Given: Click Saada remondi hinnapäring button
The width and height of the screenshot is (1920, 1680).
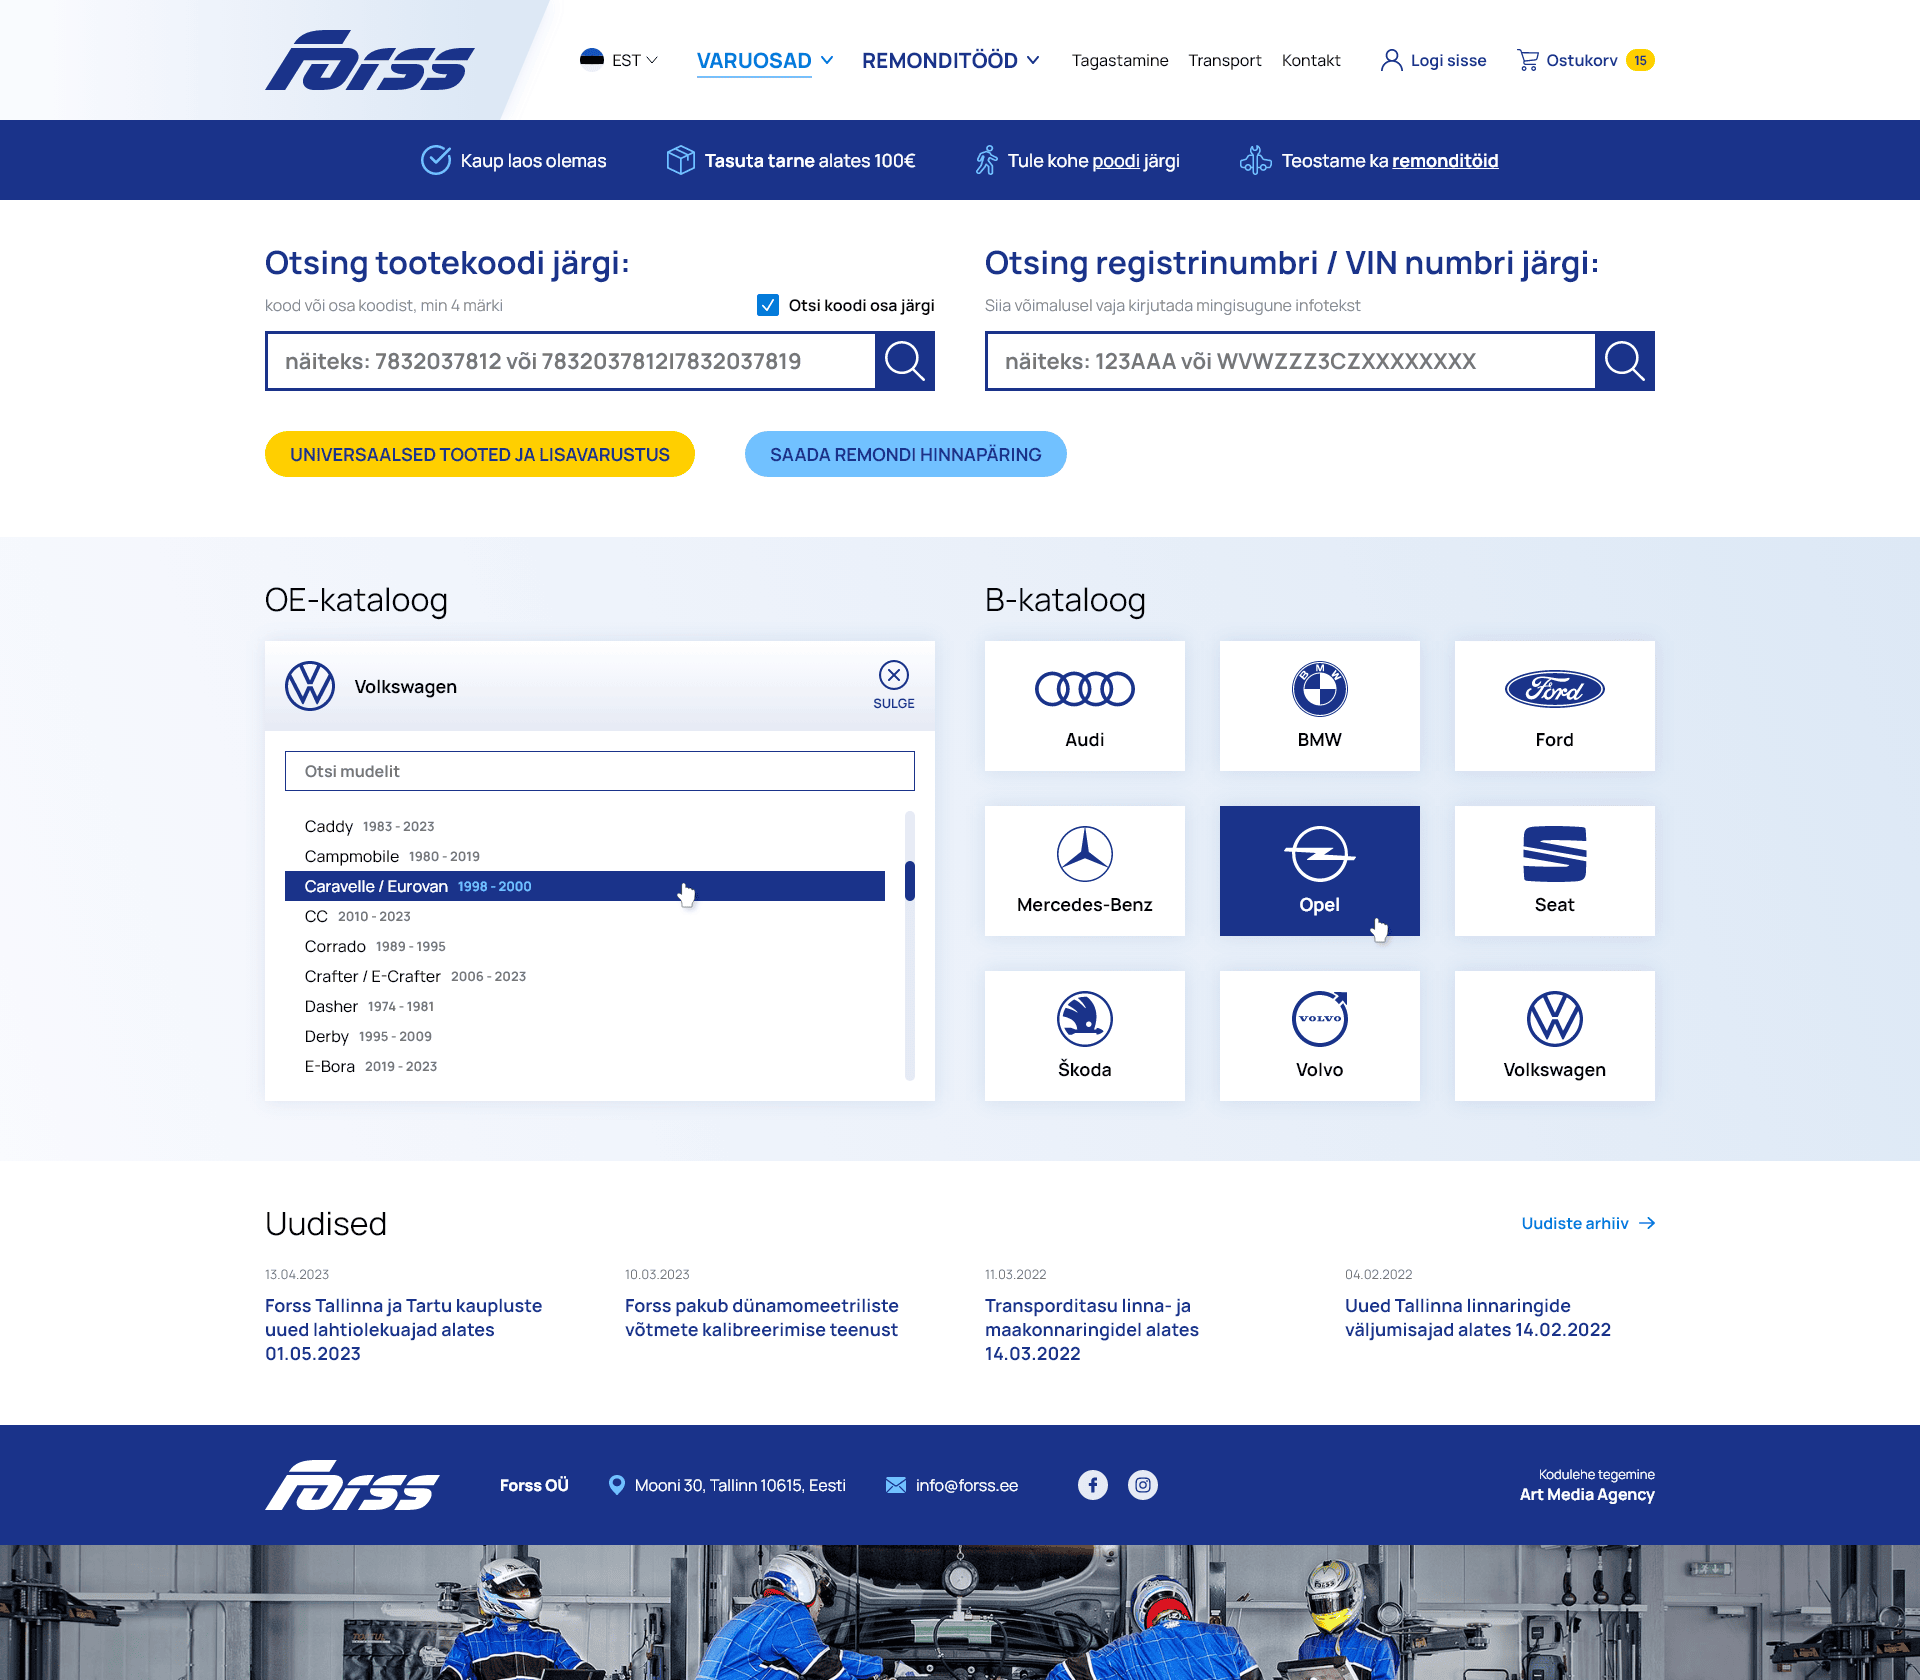Looking at the screenshot, I should 906,454.
